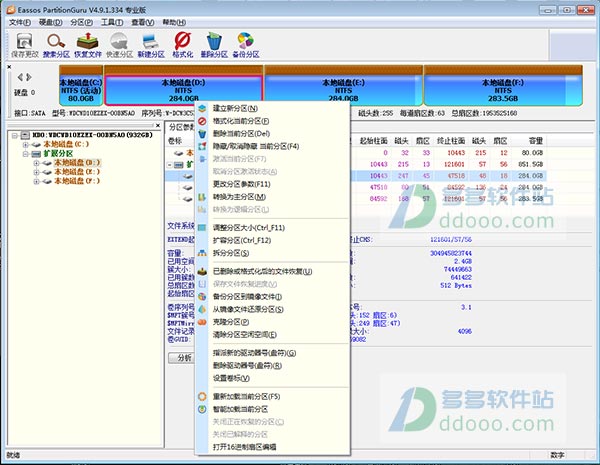
Task: Go to previous disk with left arrow
Action: [20, 77]
